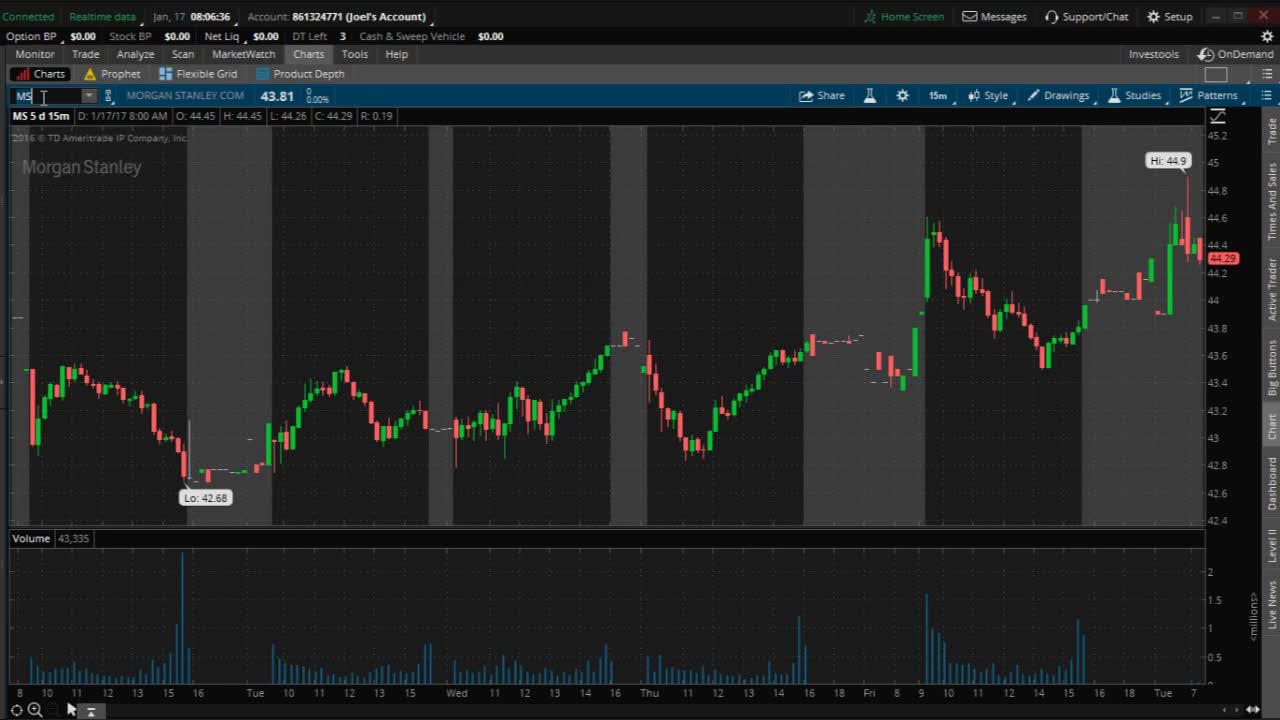This screenshot has width=1280, height=720.
Task: Select the Chart side tab
Action: pos(1272,427)
